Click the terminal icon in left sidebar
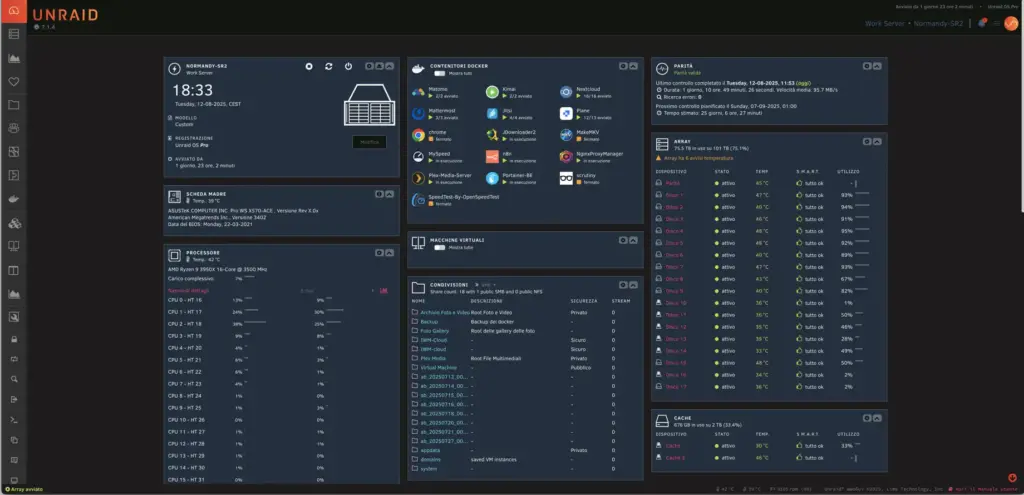The width and height of the screenshot is (1024, 495). point(14,420)
